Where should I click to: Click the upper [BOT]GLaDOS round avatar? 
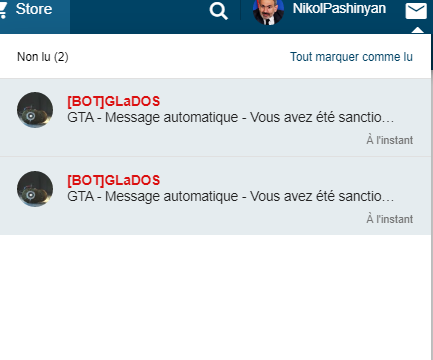click(x=35, y=110)
